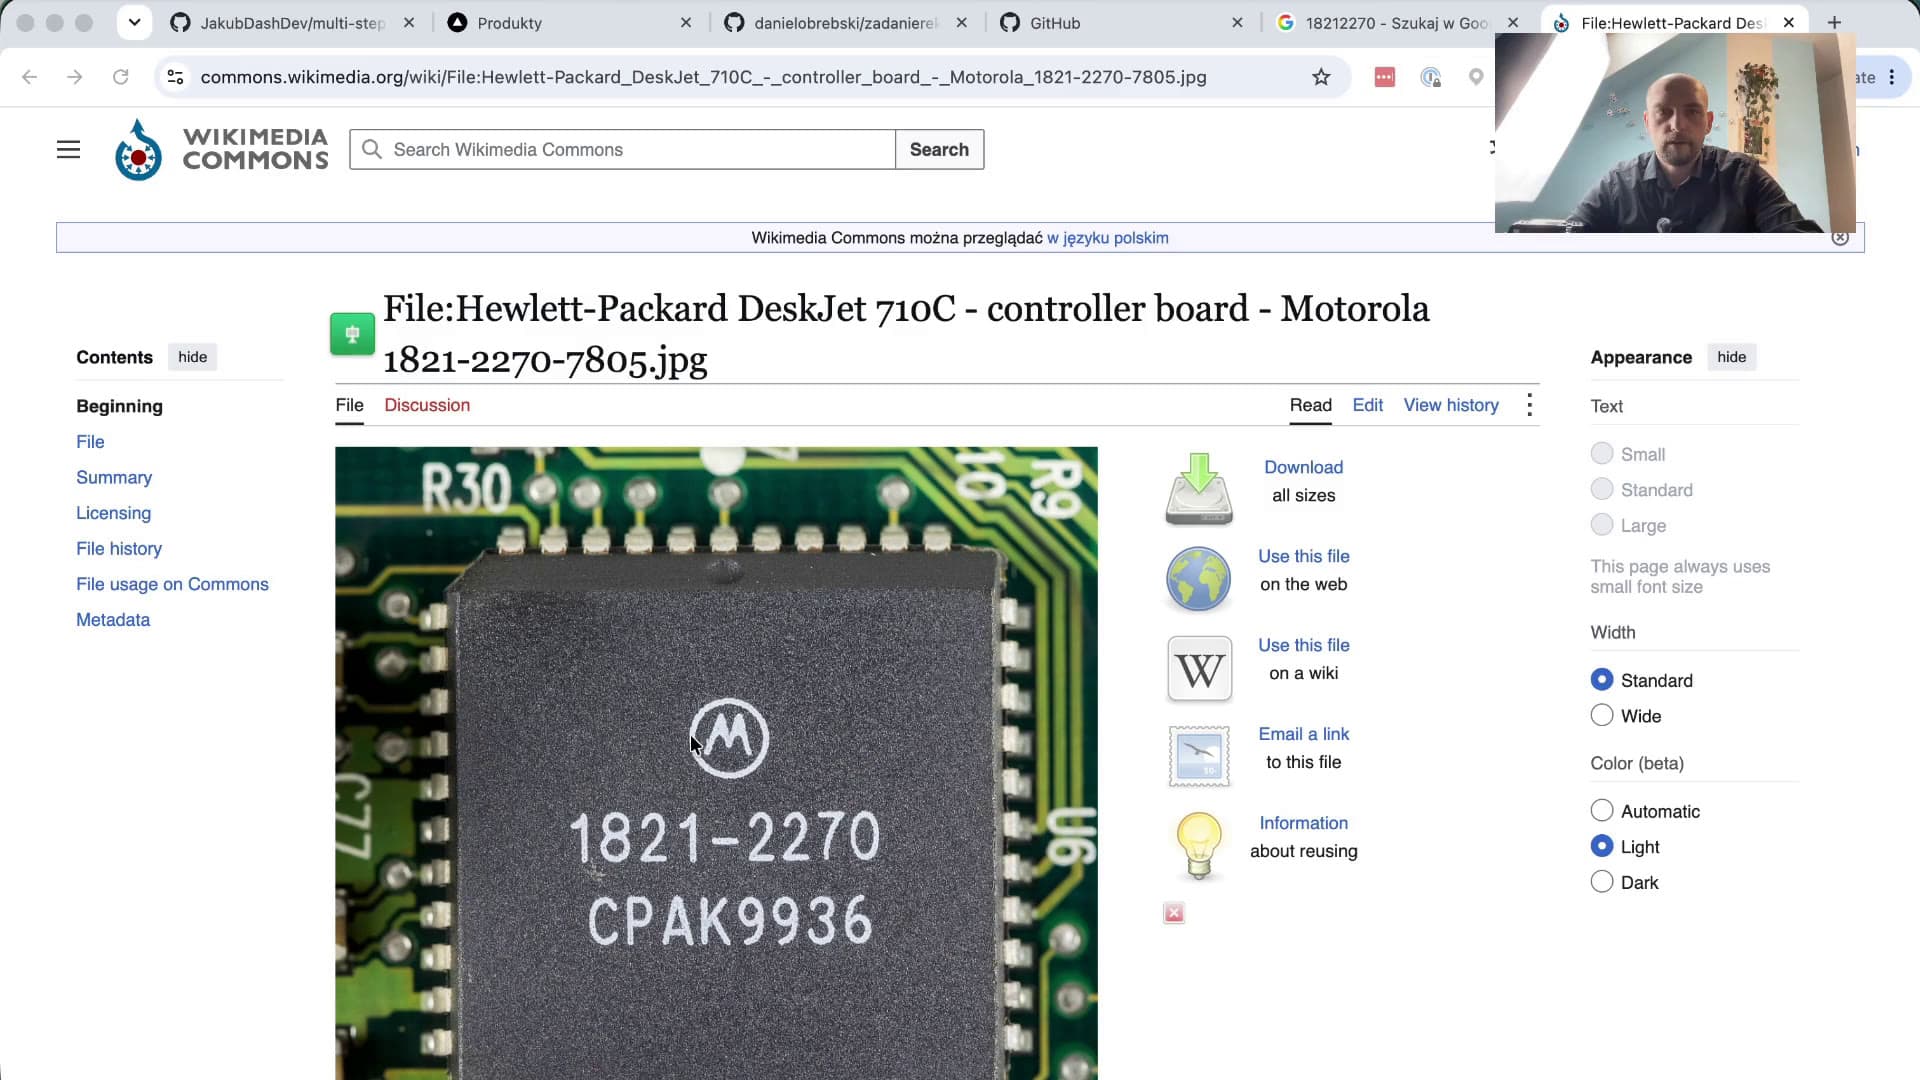
Task: Click the globe icon for web use
Action: (1198, 579)
